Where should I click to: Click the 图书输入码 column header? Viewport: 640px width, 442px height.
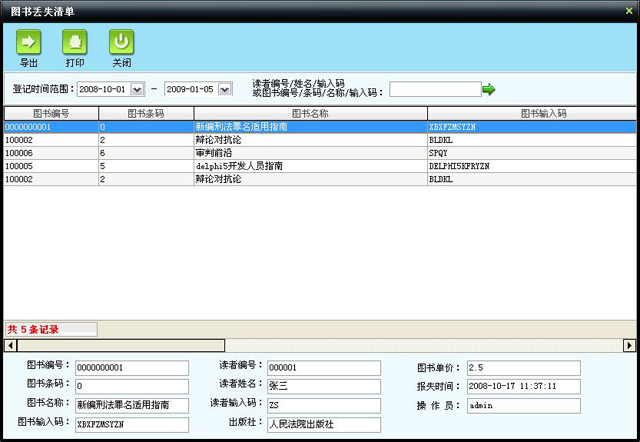pos(530,114)
